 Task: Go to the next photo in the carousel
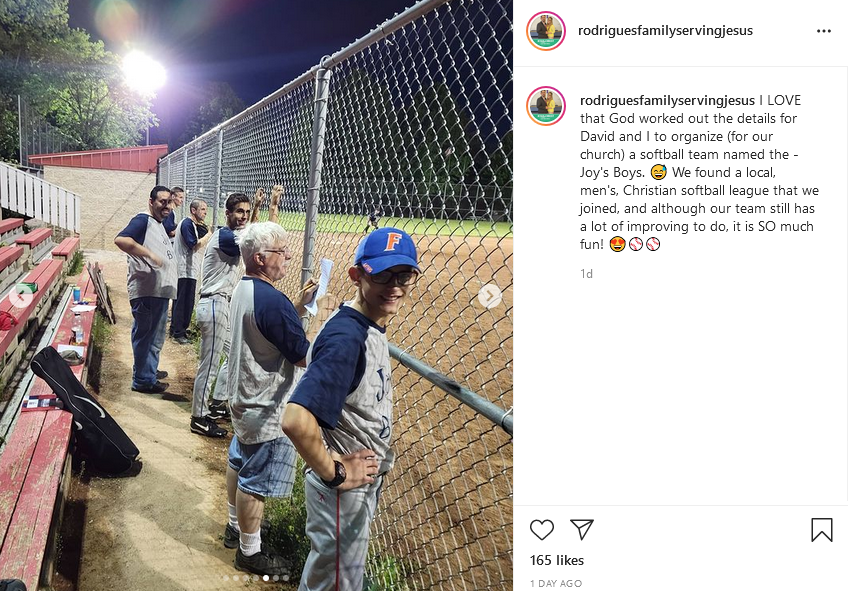(489, 296)
